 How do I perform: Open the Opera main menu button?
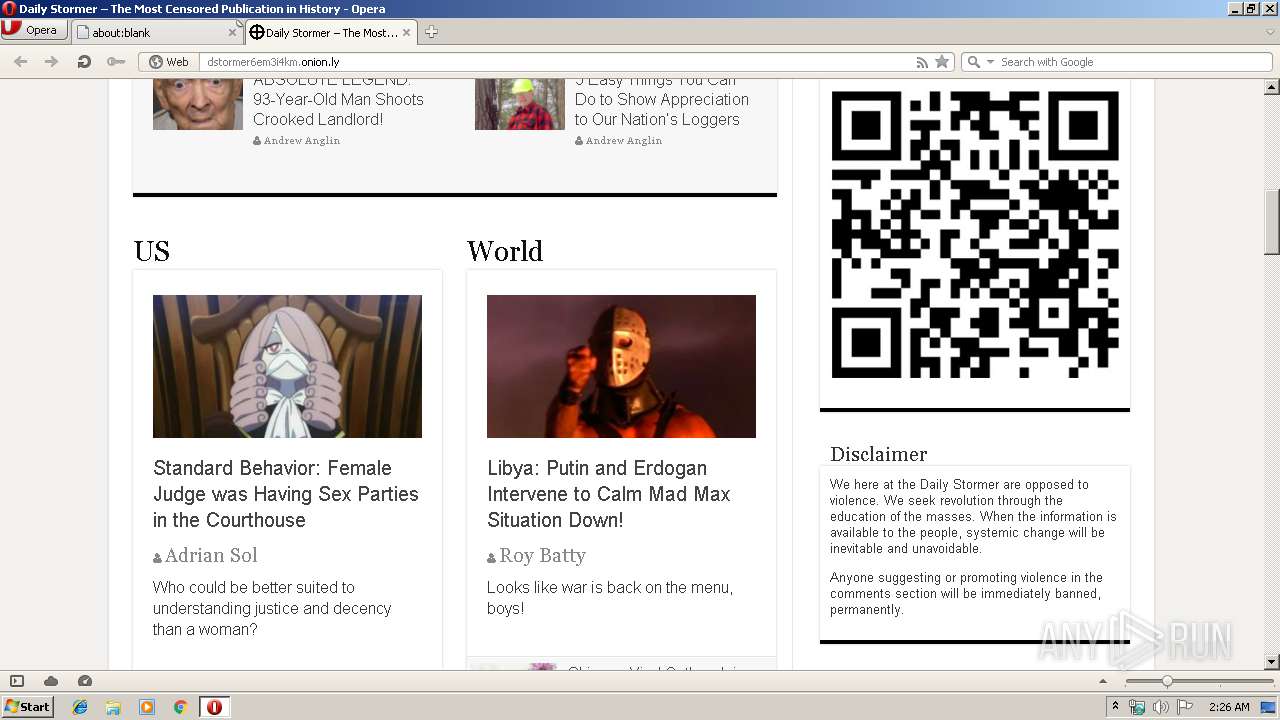coord(34,30)
